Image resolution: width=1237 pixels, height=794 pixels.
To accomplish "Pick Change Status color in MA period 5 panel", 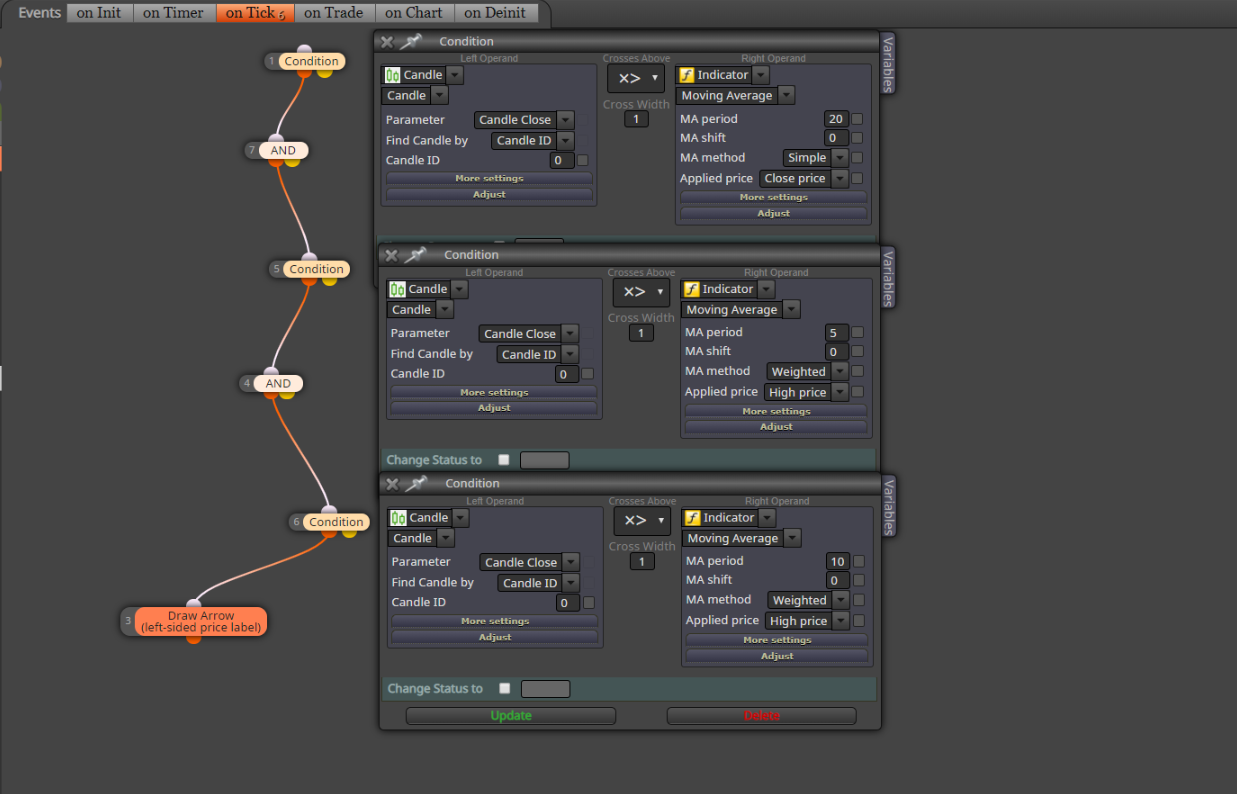I will point(545,460).
